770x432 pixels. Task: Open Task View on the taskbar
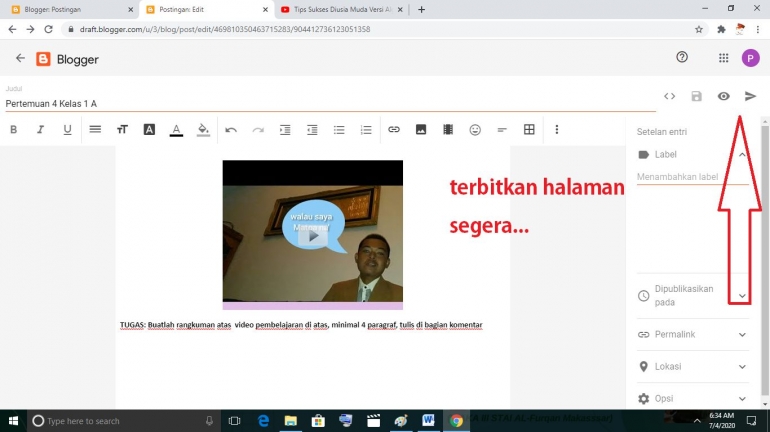pos(235,421)
